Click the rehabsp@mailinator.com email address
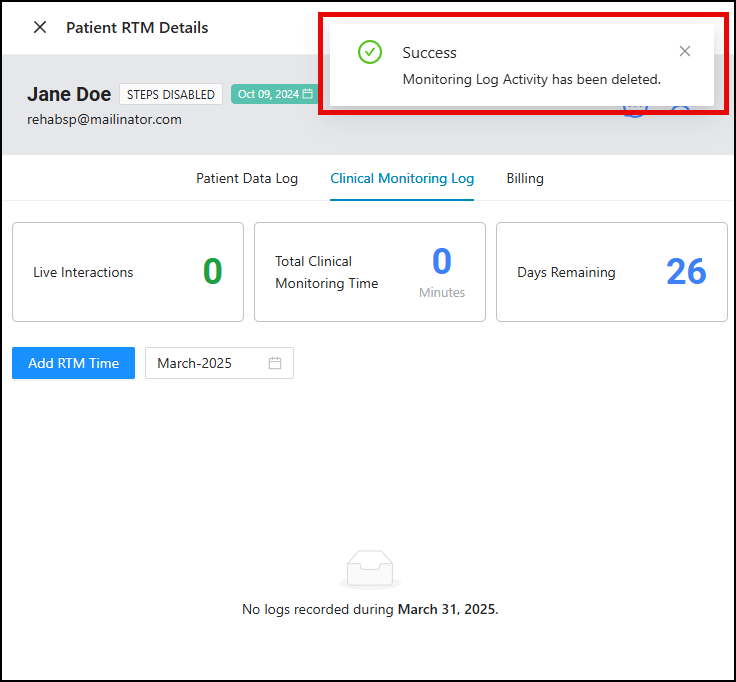The width and height of the screenshot is (736, 682). 104,119
